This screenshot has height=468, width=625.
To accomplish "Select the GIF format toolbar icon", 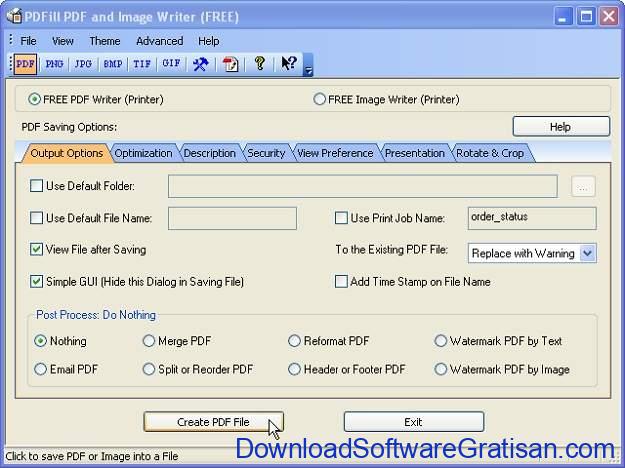I will pyautogui.click(x=171, y=64).
